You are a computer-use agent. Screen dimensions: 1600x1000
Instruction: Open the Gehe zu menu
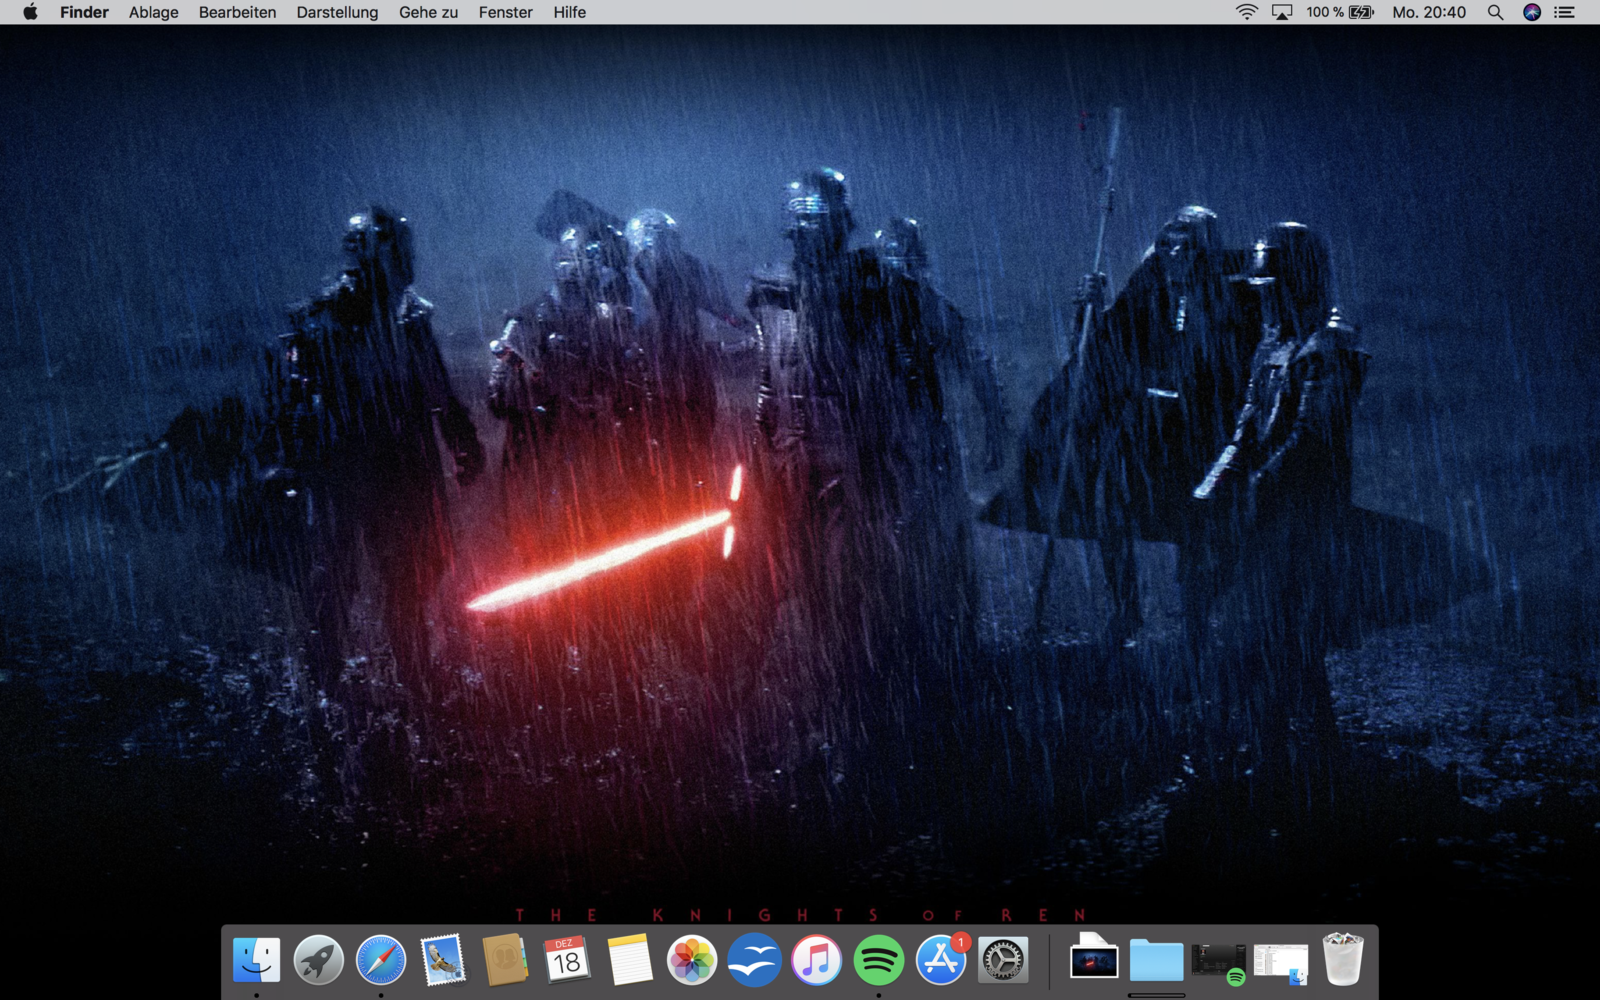pos(428,12)
